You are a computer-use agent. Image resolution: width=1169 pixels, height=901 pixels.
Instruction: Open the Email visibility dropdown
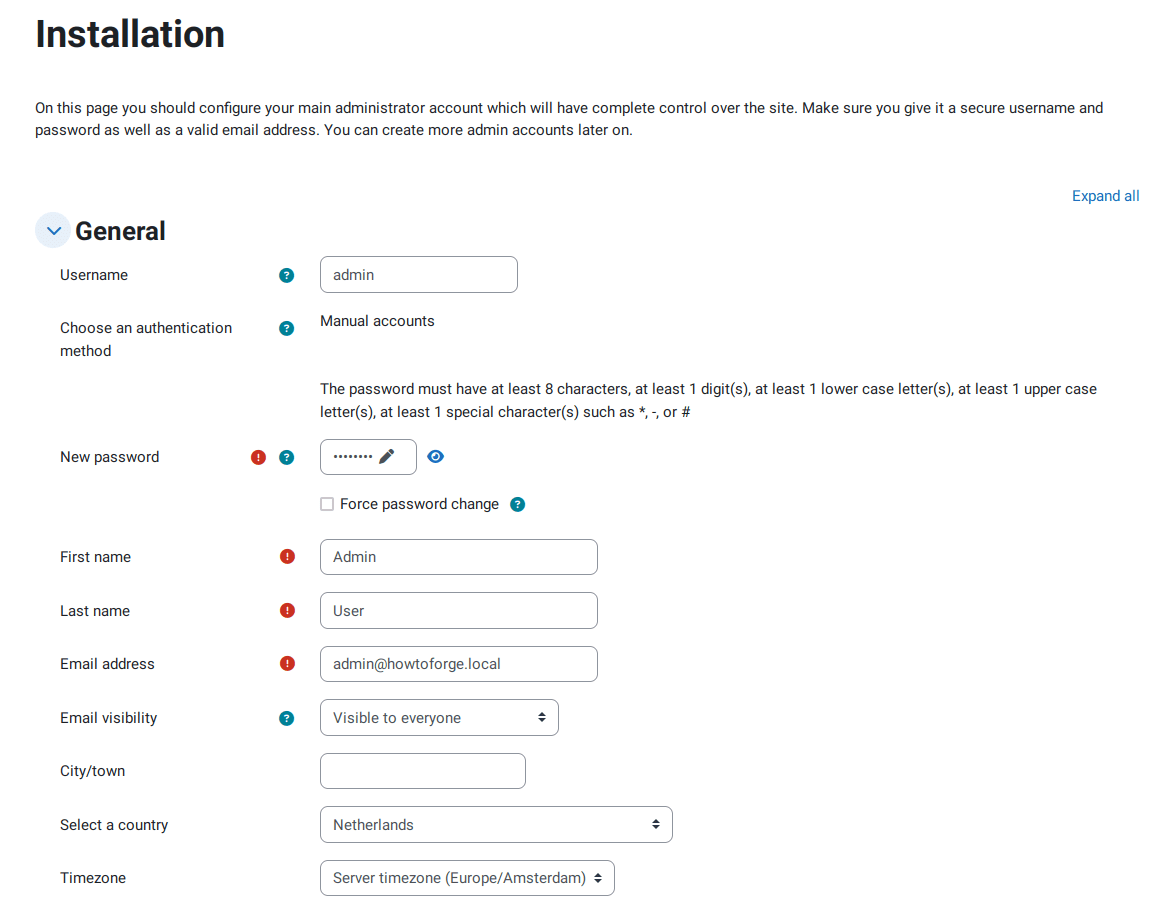click(439, 718)
